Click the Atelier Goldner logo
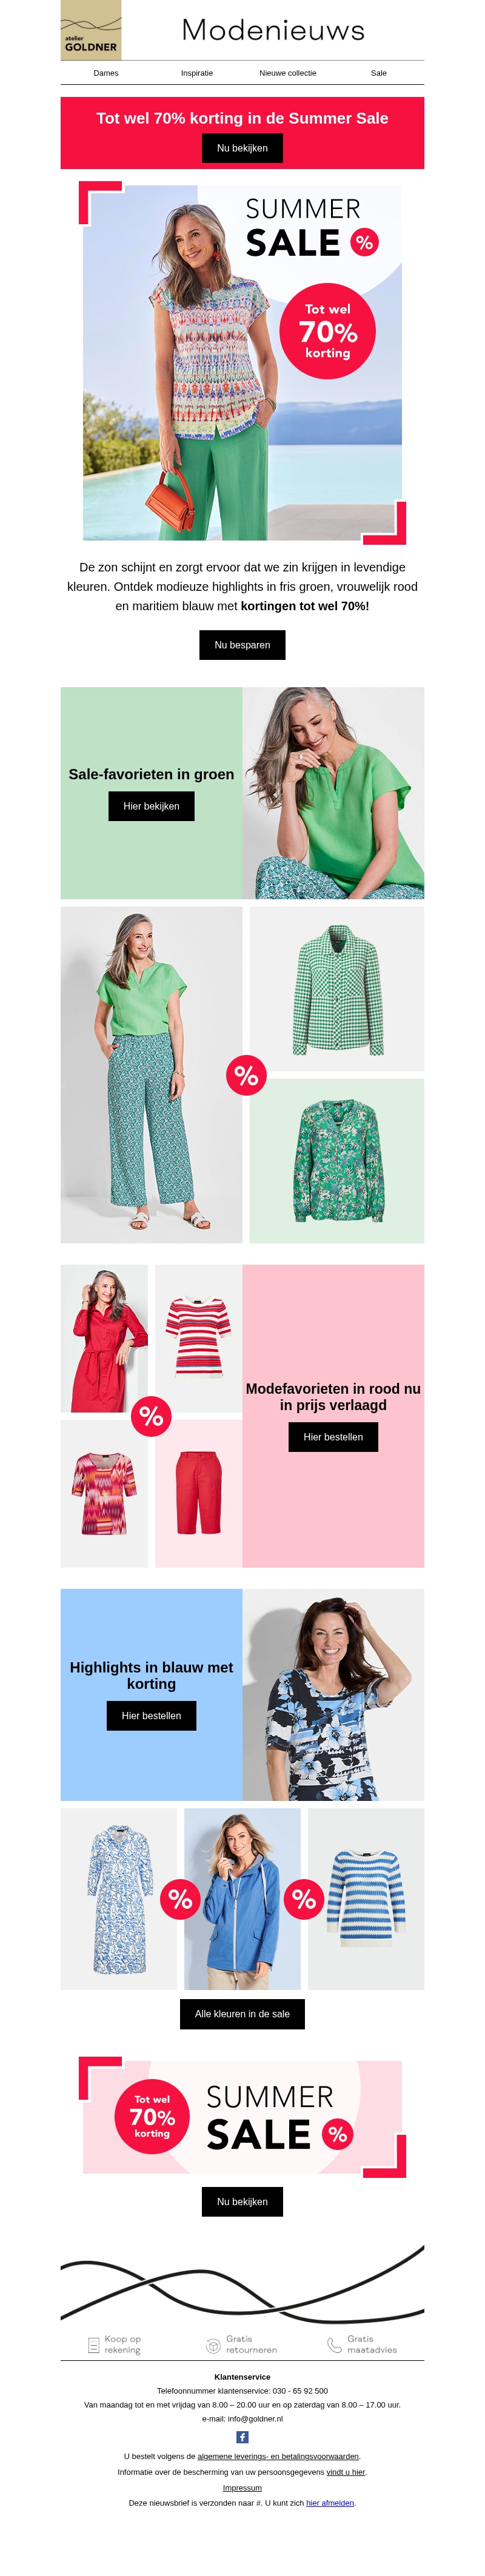This screenshot has width=485, height=2576. click(x=91, y=30)
